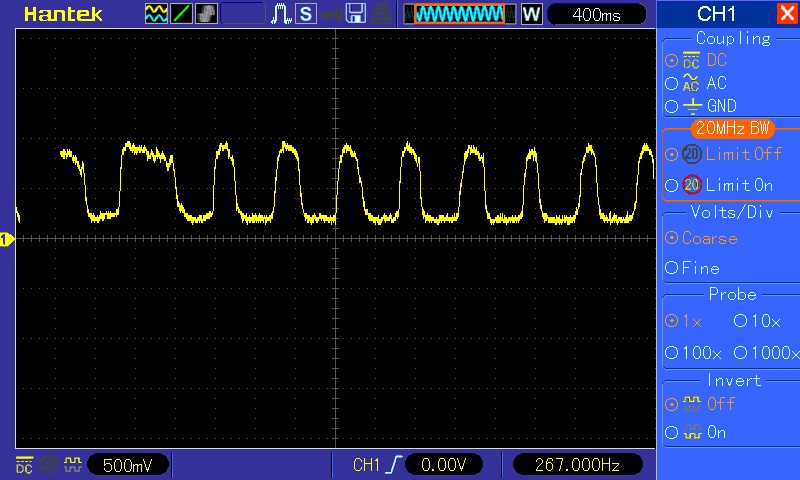The height and width of the screenshot is (480, 800).
Task: Click the DC coupling icon in status bar
Action: tap(23, 465)
